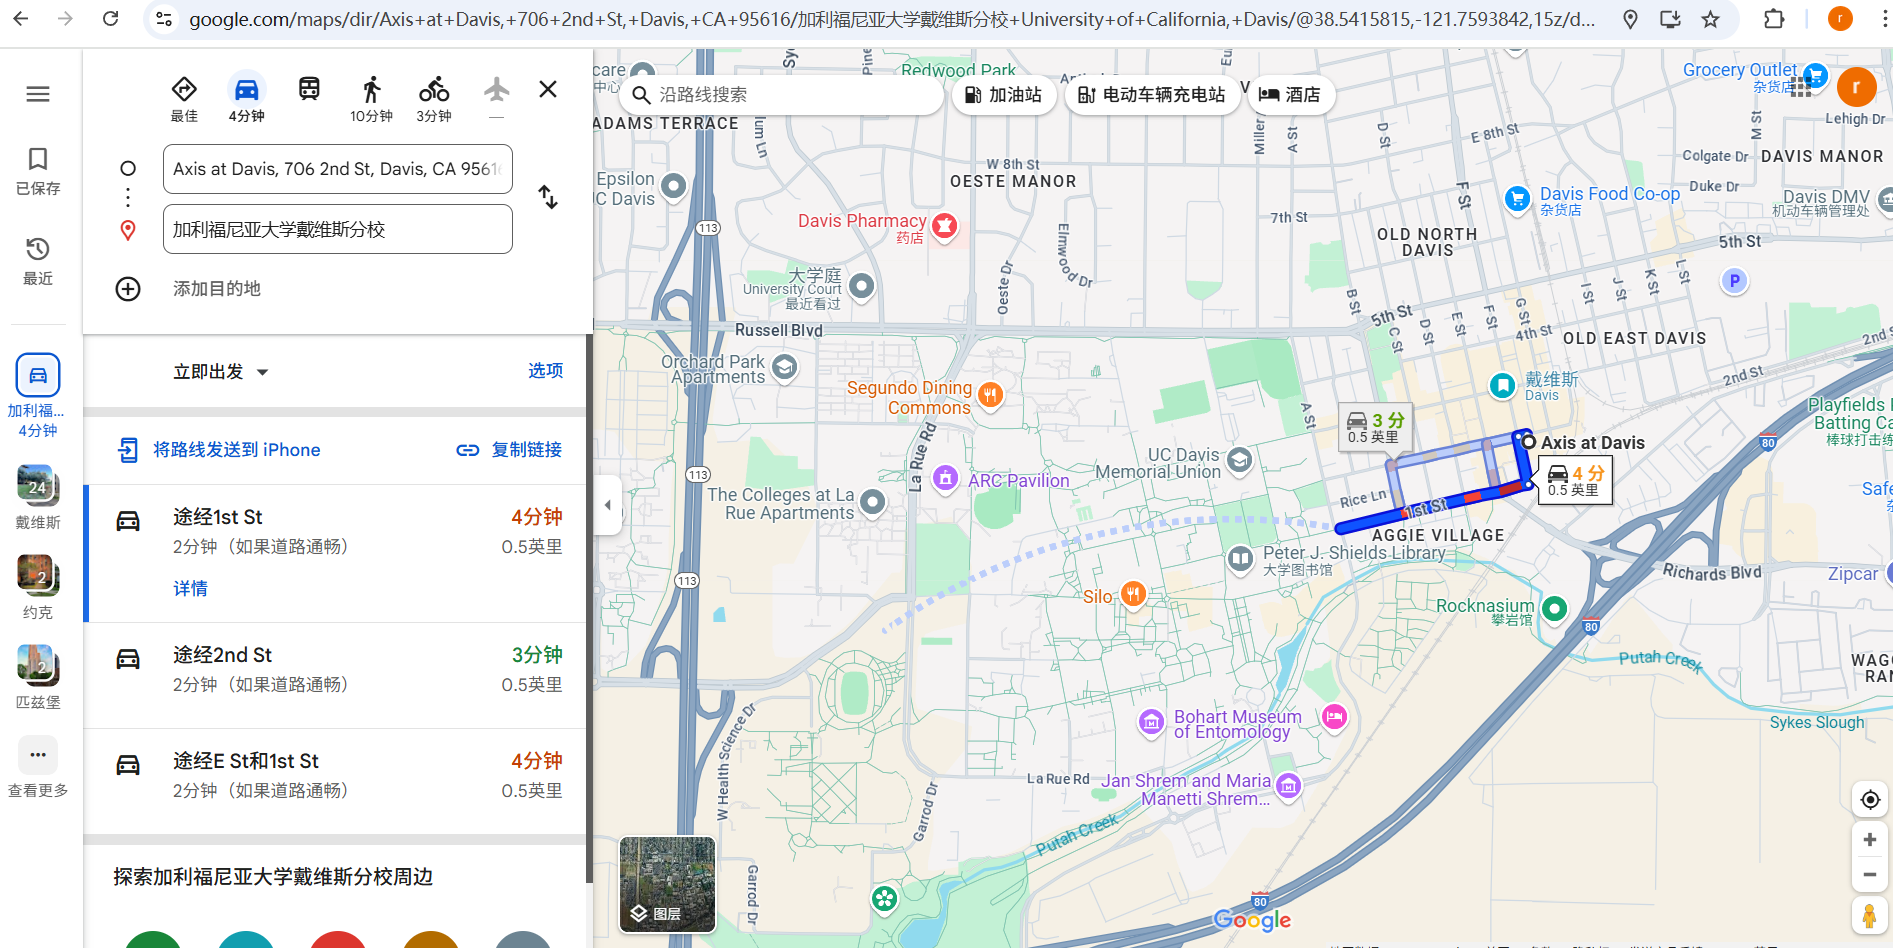This screenshot has width=1893, height=948.
Task: Filter by 酒店 hotels chip
Action: (1291, 95)
